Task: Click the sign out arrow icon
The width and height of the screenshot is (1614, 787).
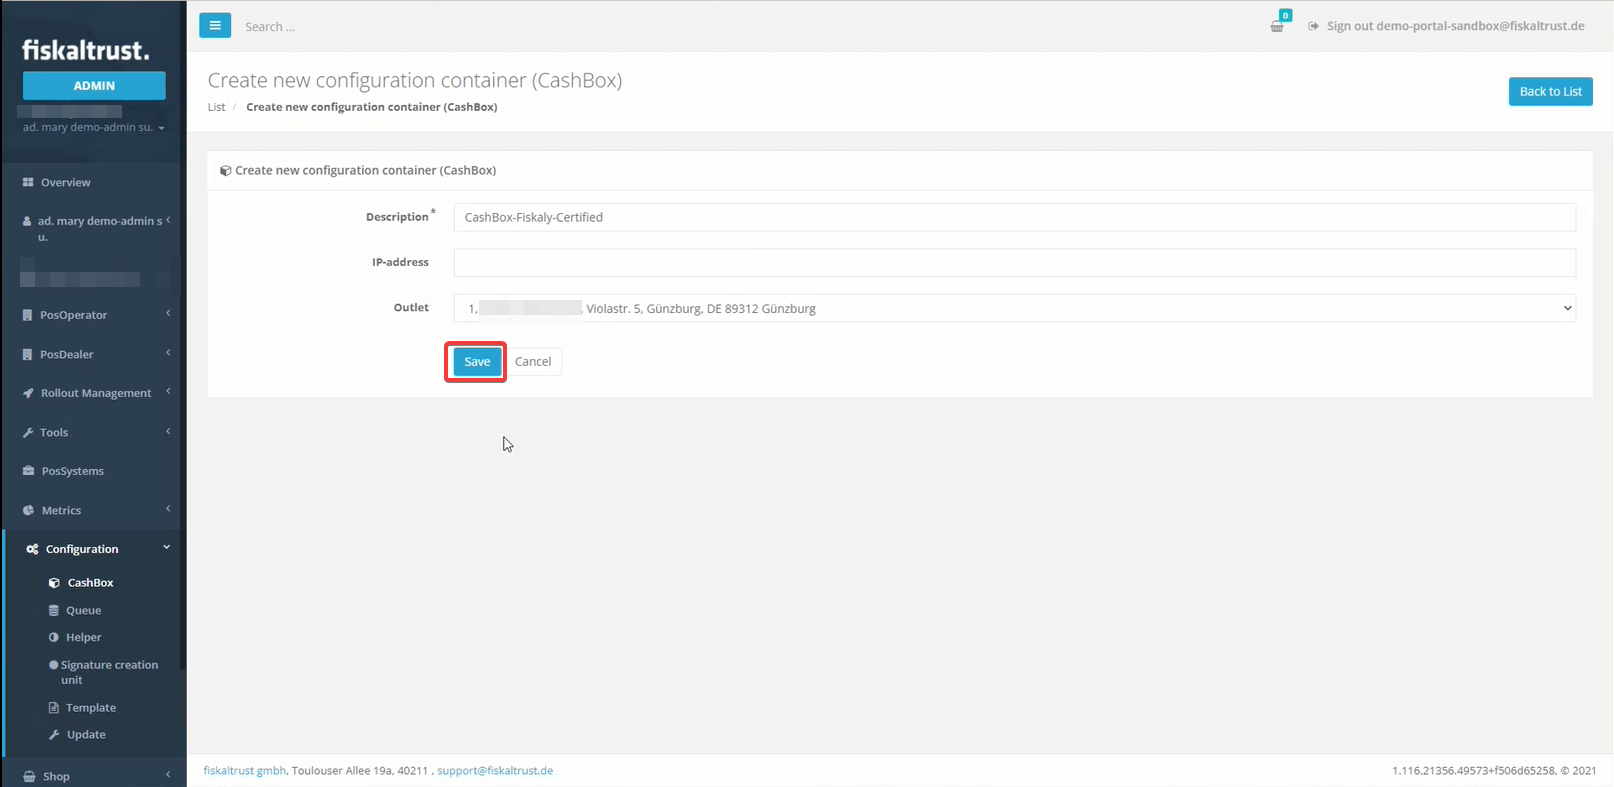Action: [x=1313, y=26]
